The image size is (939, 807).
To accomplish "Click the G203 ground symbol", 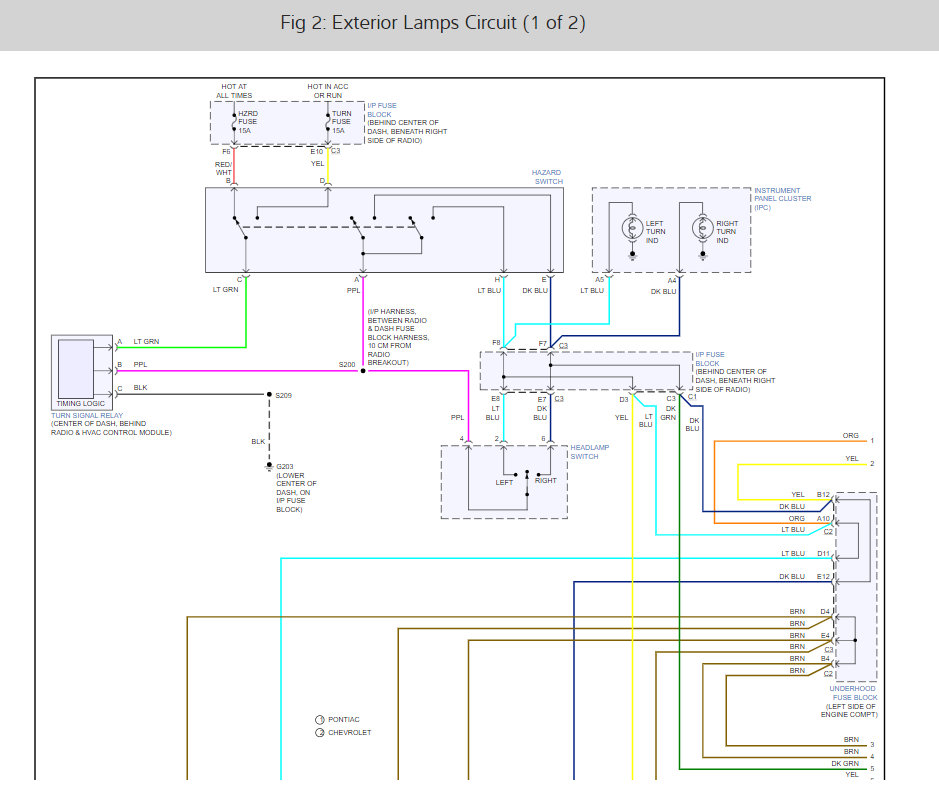I will (x=269, y=467).
